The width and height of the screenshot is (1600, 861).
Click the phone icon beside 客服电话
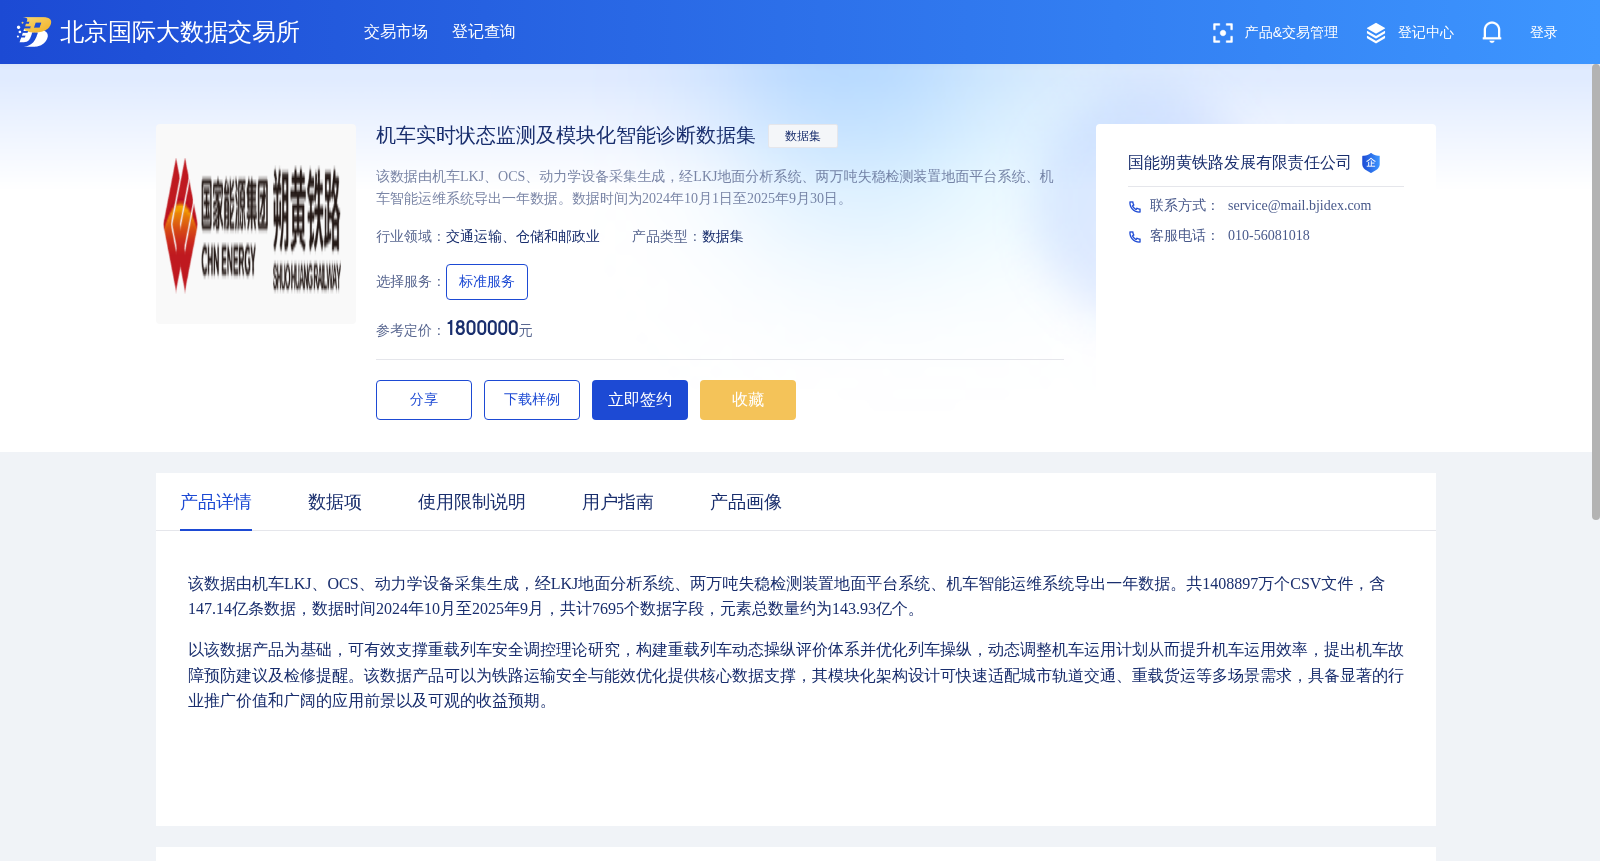point(1135,237)
